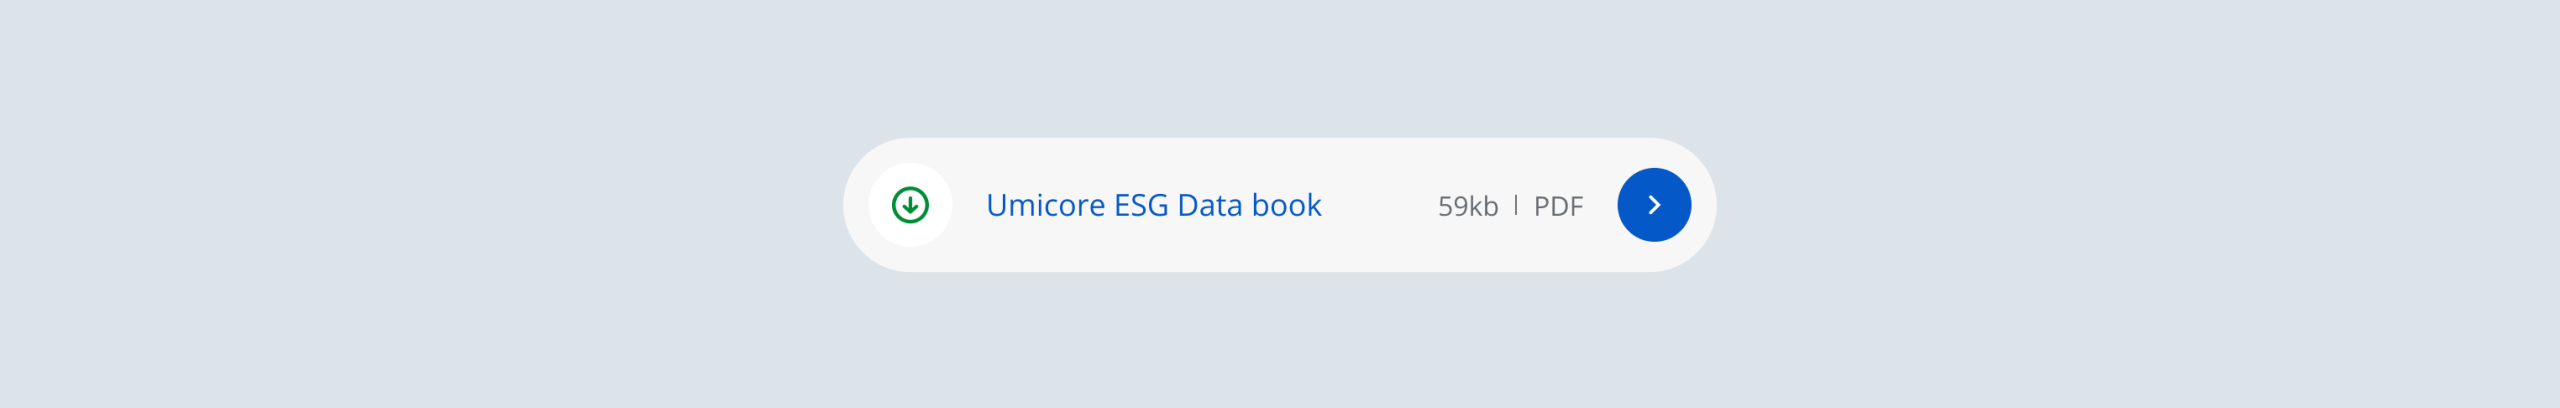
Task: Download the ESG Data book via green icon
Action: [910, 205]
